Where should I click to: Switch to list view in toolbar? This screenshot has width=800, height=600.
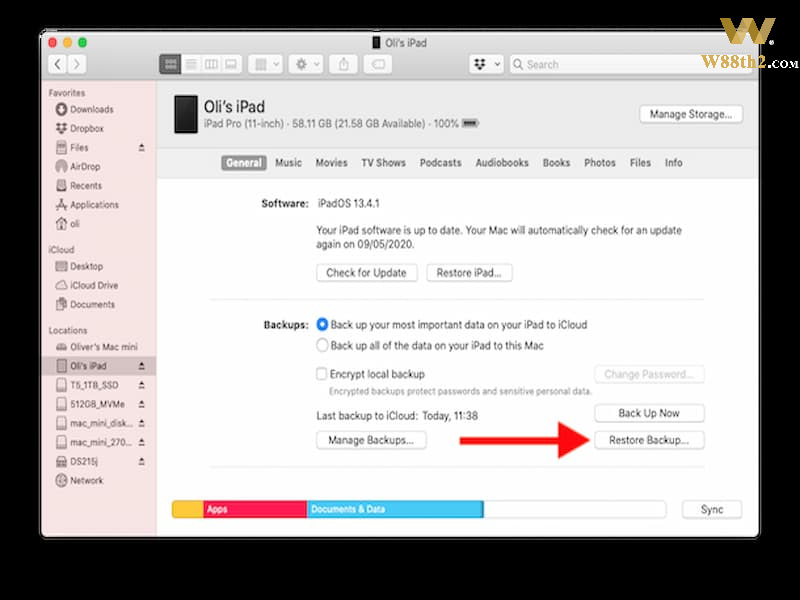pyautogui.click(x=191, y=64)
